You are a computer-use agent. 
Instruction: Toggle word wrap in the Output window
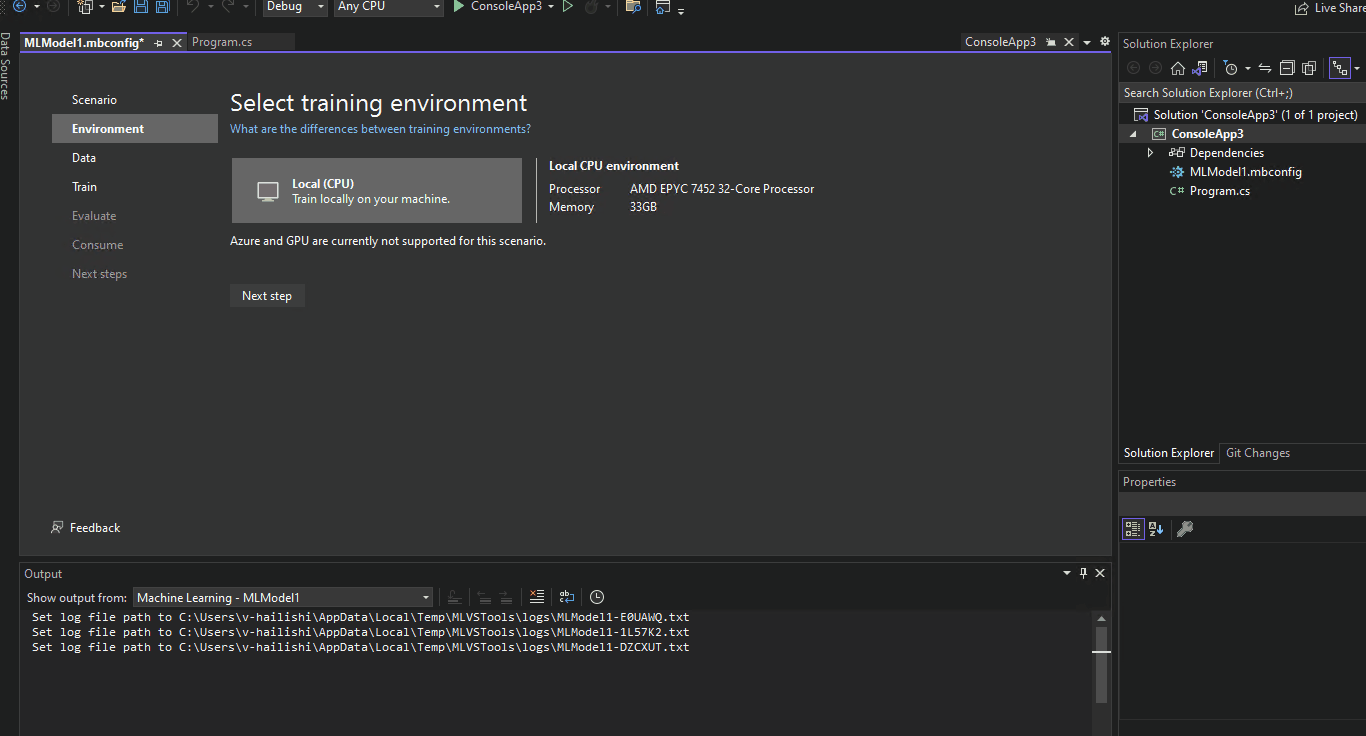click(x=566, y=597)
